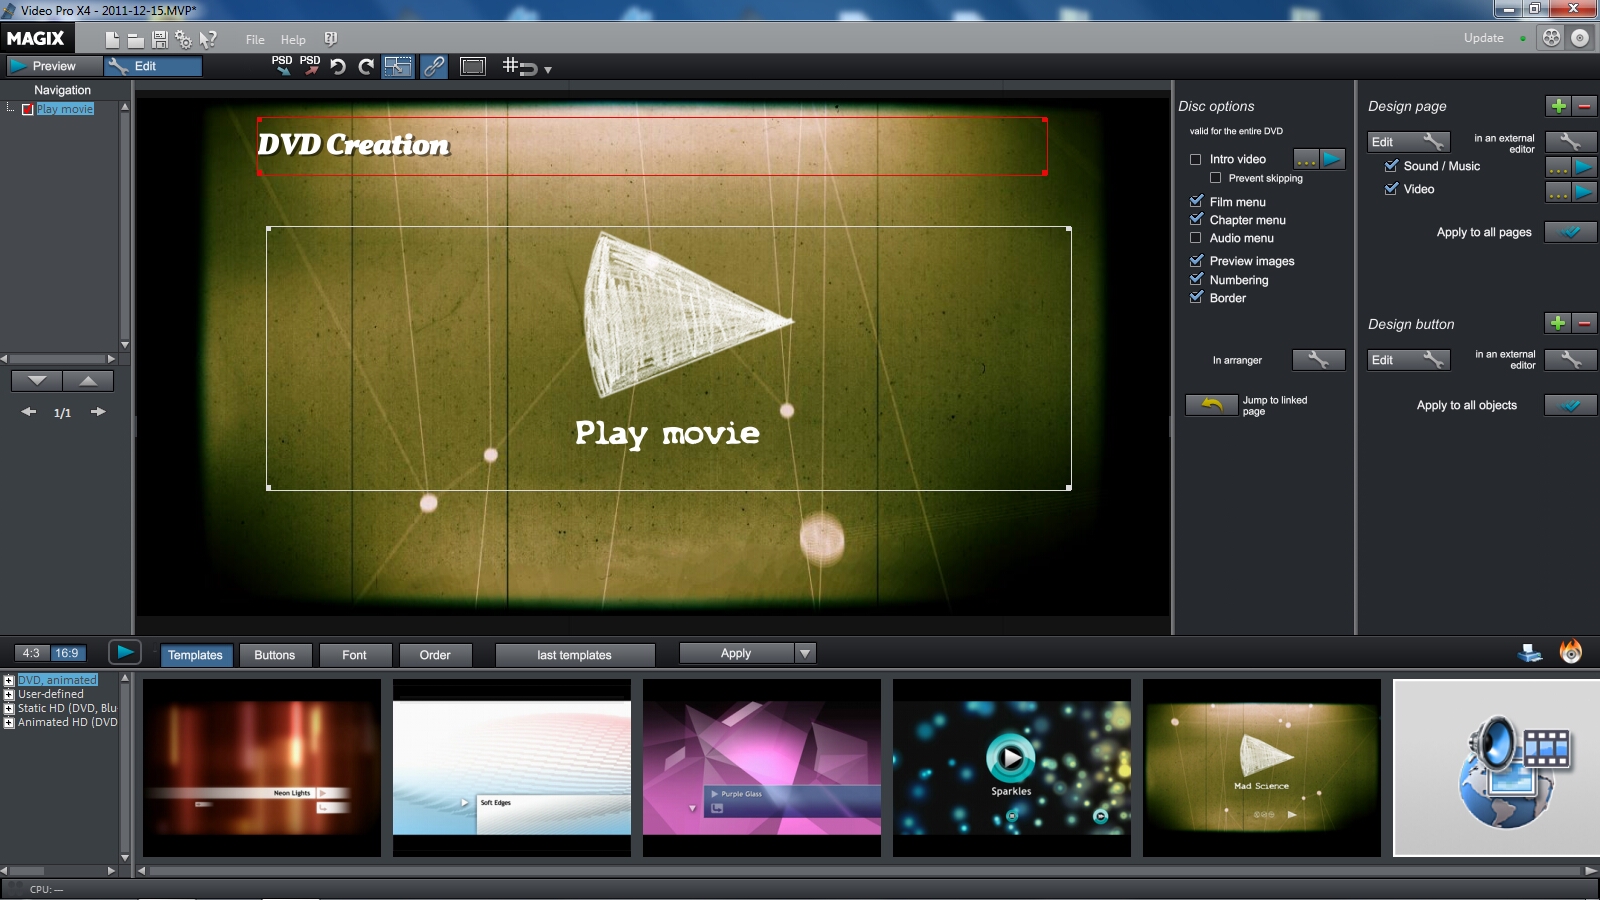Switch to the Font tab
The width and height of the screenshot is (1600, 900).
pyautogui.click(x=354, y=655)
